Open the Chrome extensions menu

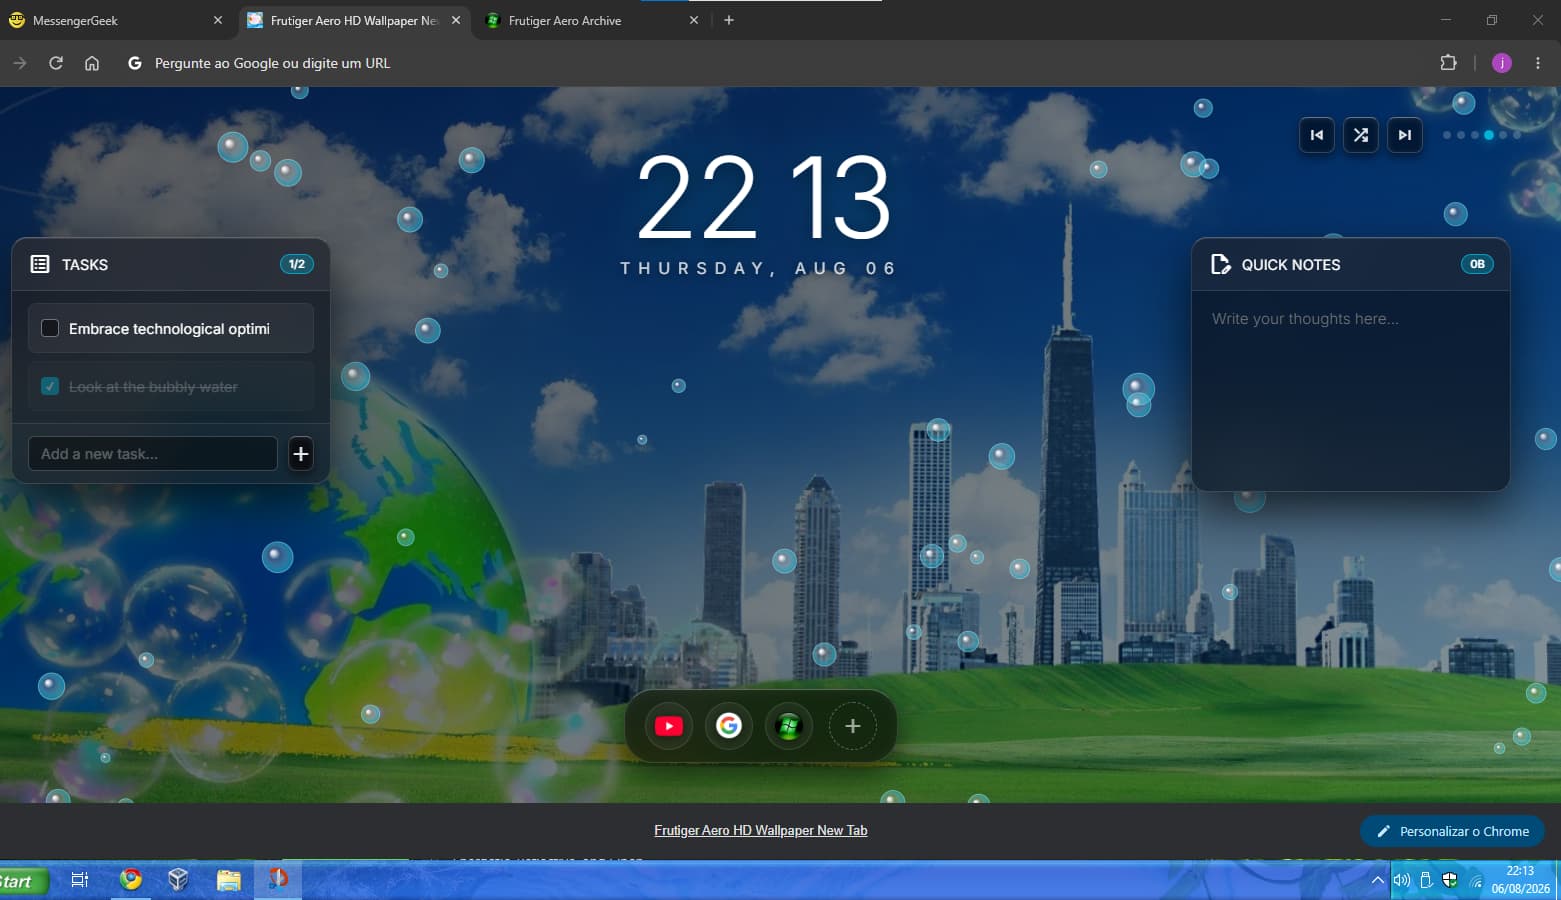click(1448, 63)
